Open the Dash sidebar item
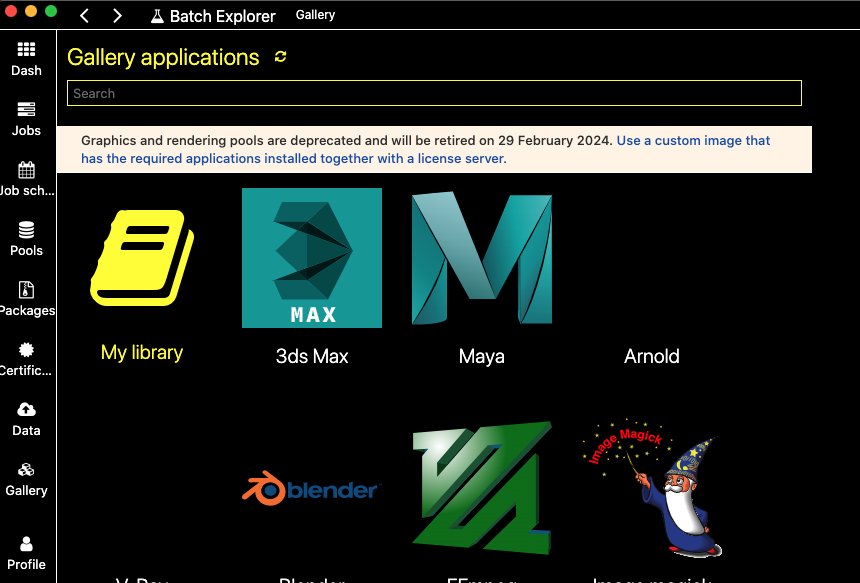 click(26, 59)
